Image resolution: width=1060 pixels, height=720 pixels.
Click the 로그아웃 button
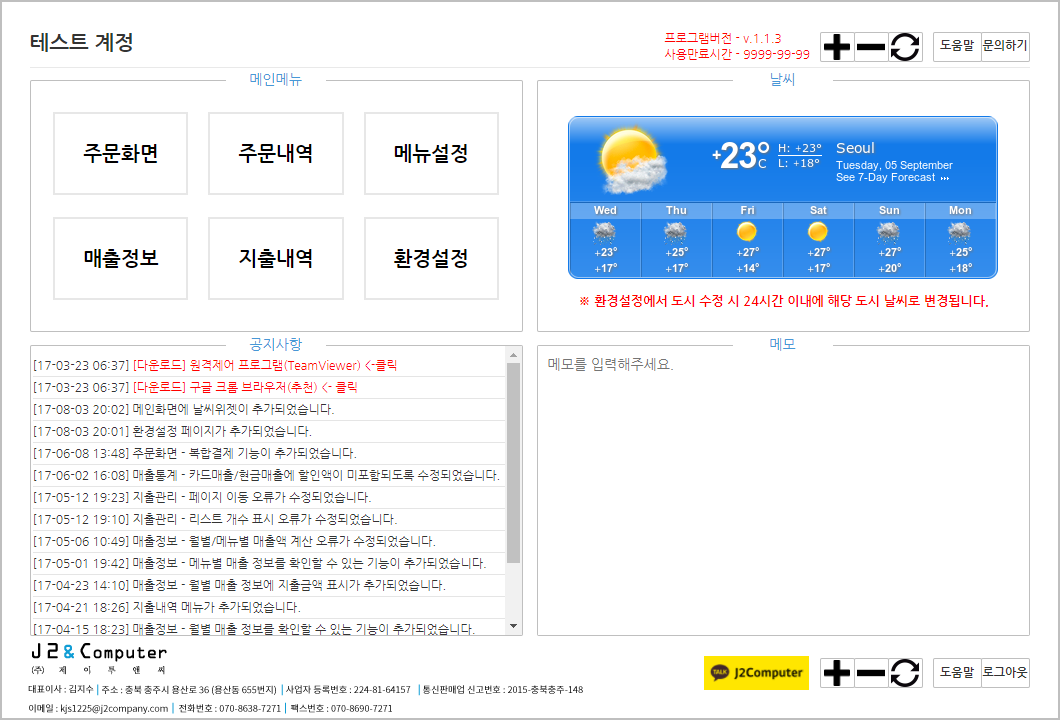[1005, 673]
